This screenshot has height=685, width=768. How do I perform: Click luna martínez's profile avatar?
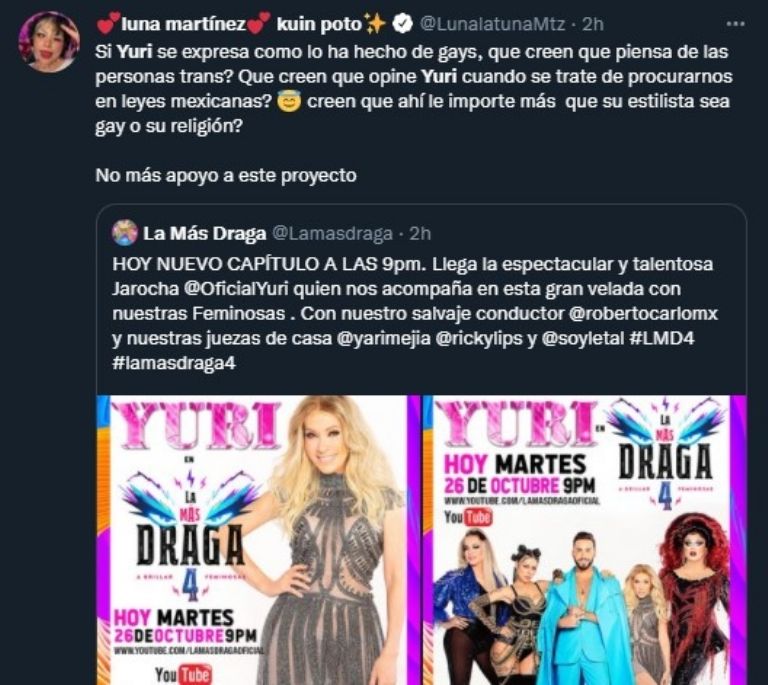[x=48, y=42]
